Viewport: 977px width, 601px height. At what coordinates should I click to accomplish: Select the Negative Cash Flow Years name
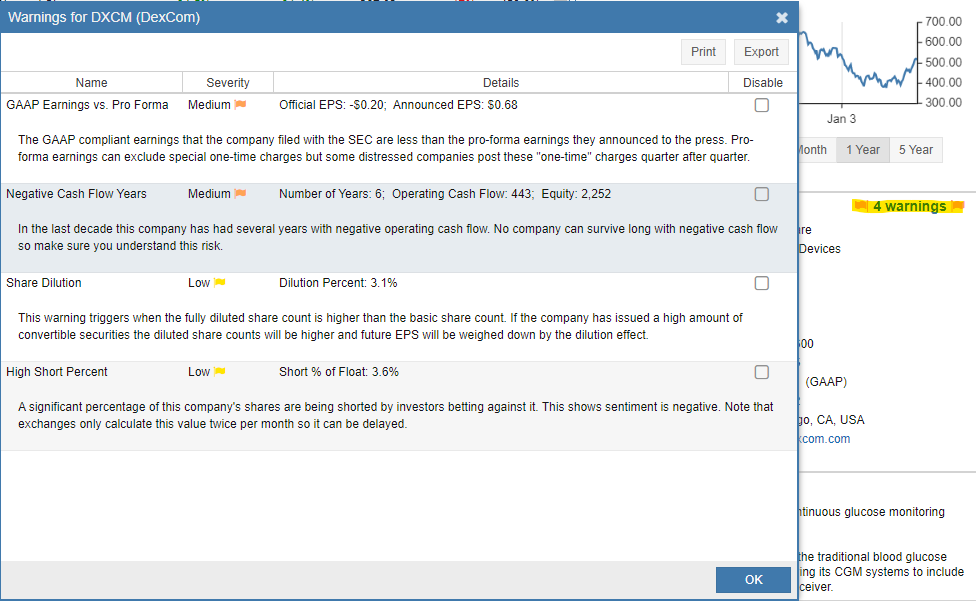[x=76, y=194]
